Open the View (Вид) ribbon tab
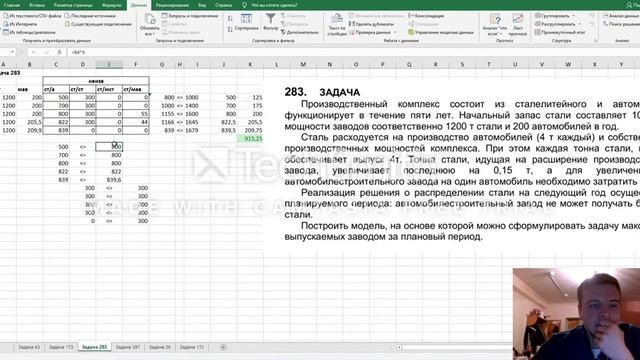This screenshot has width=640, height=360. coord(202,5)
